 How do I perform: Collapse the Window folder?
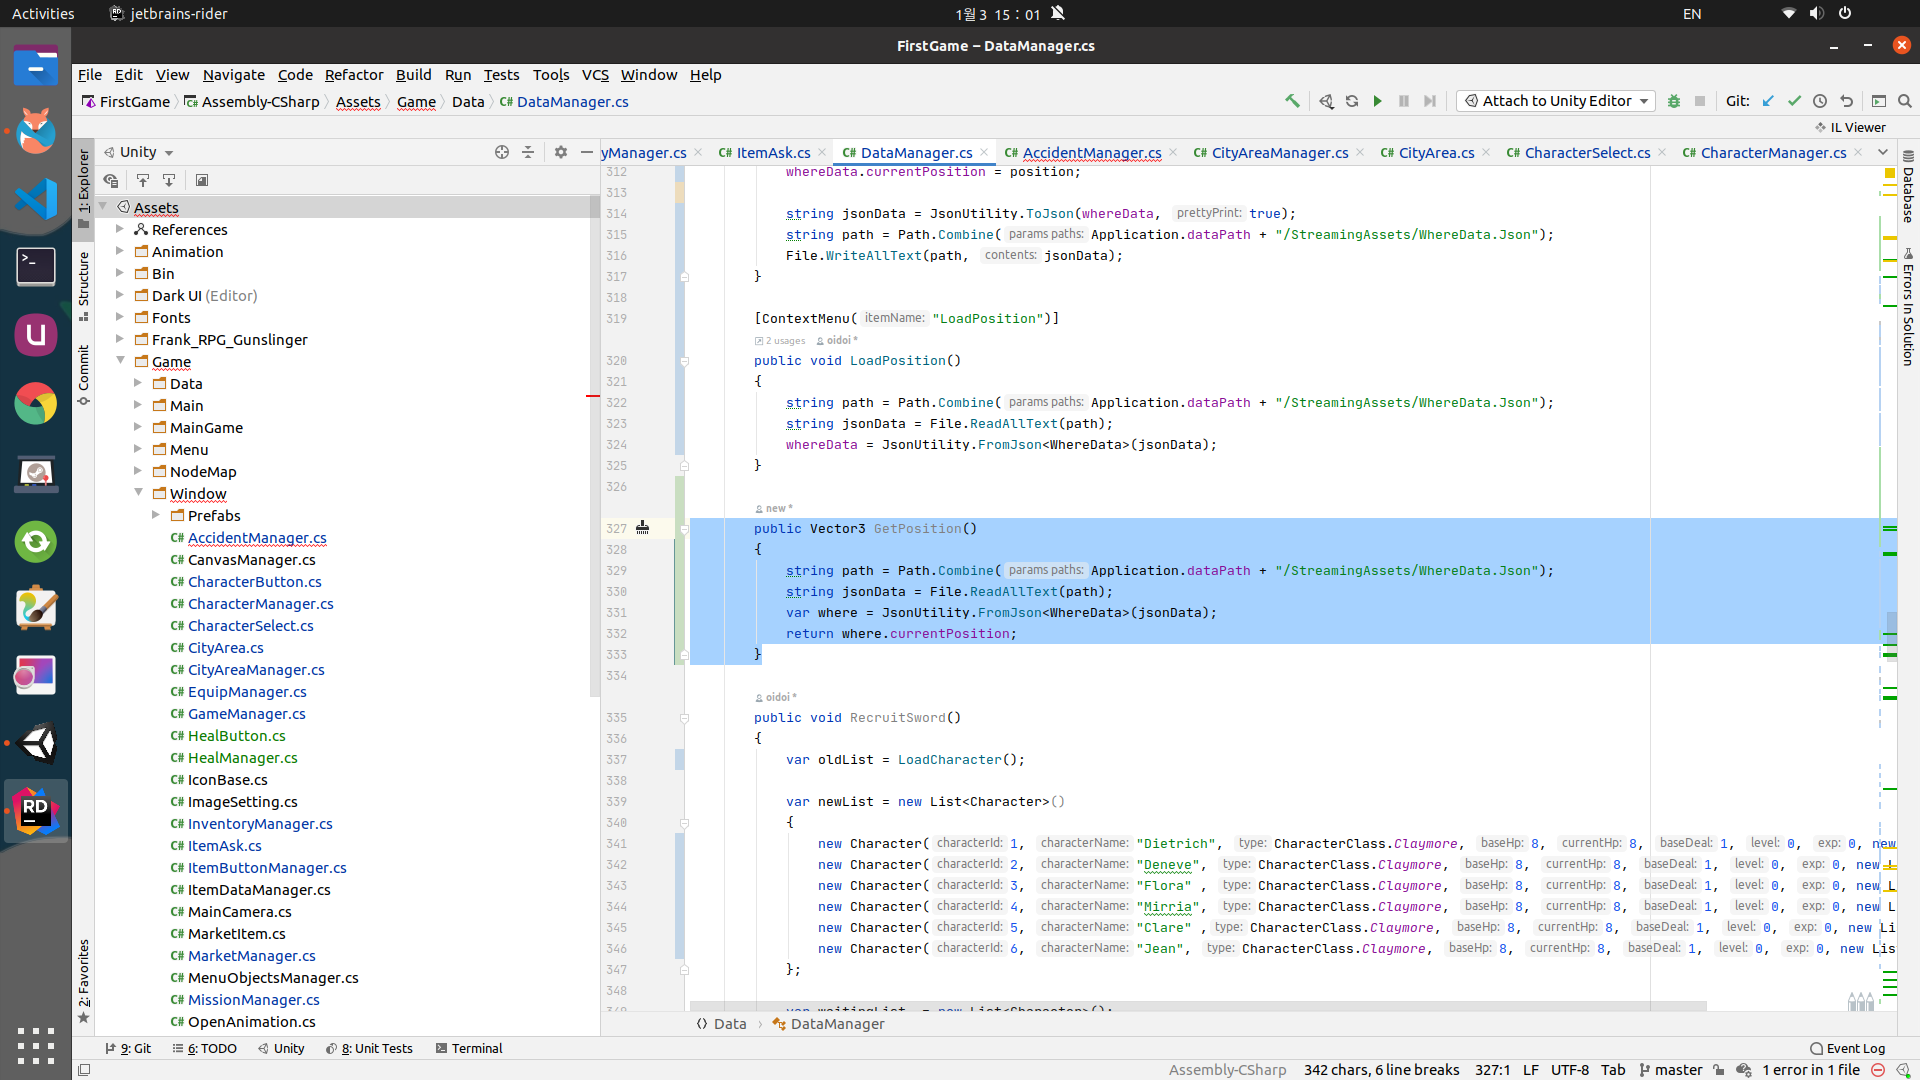138,493
